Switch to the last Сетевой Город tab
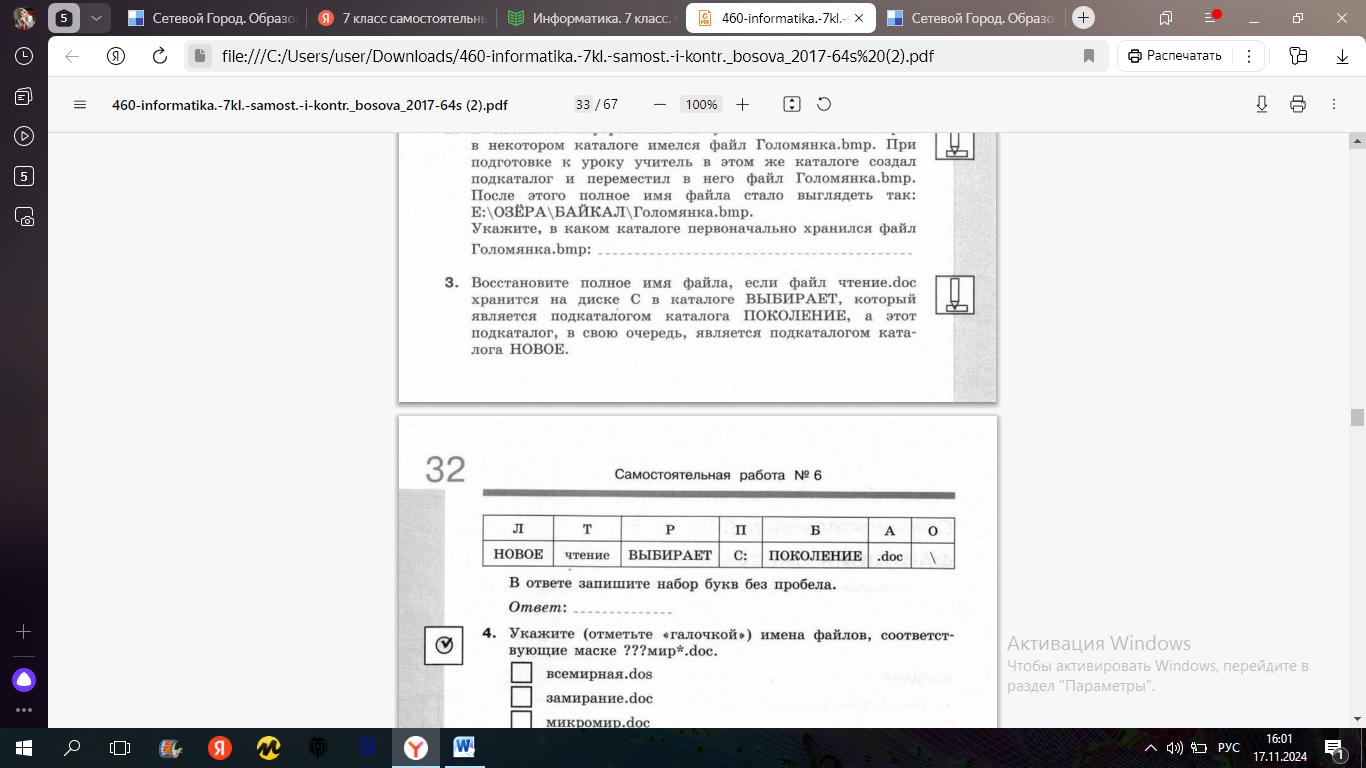The image size is (1366, 768). 970,18
